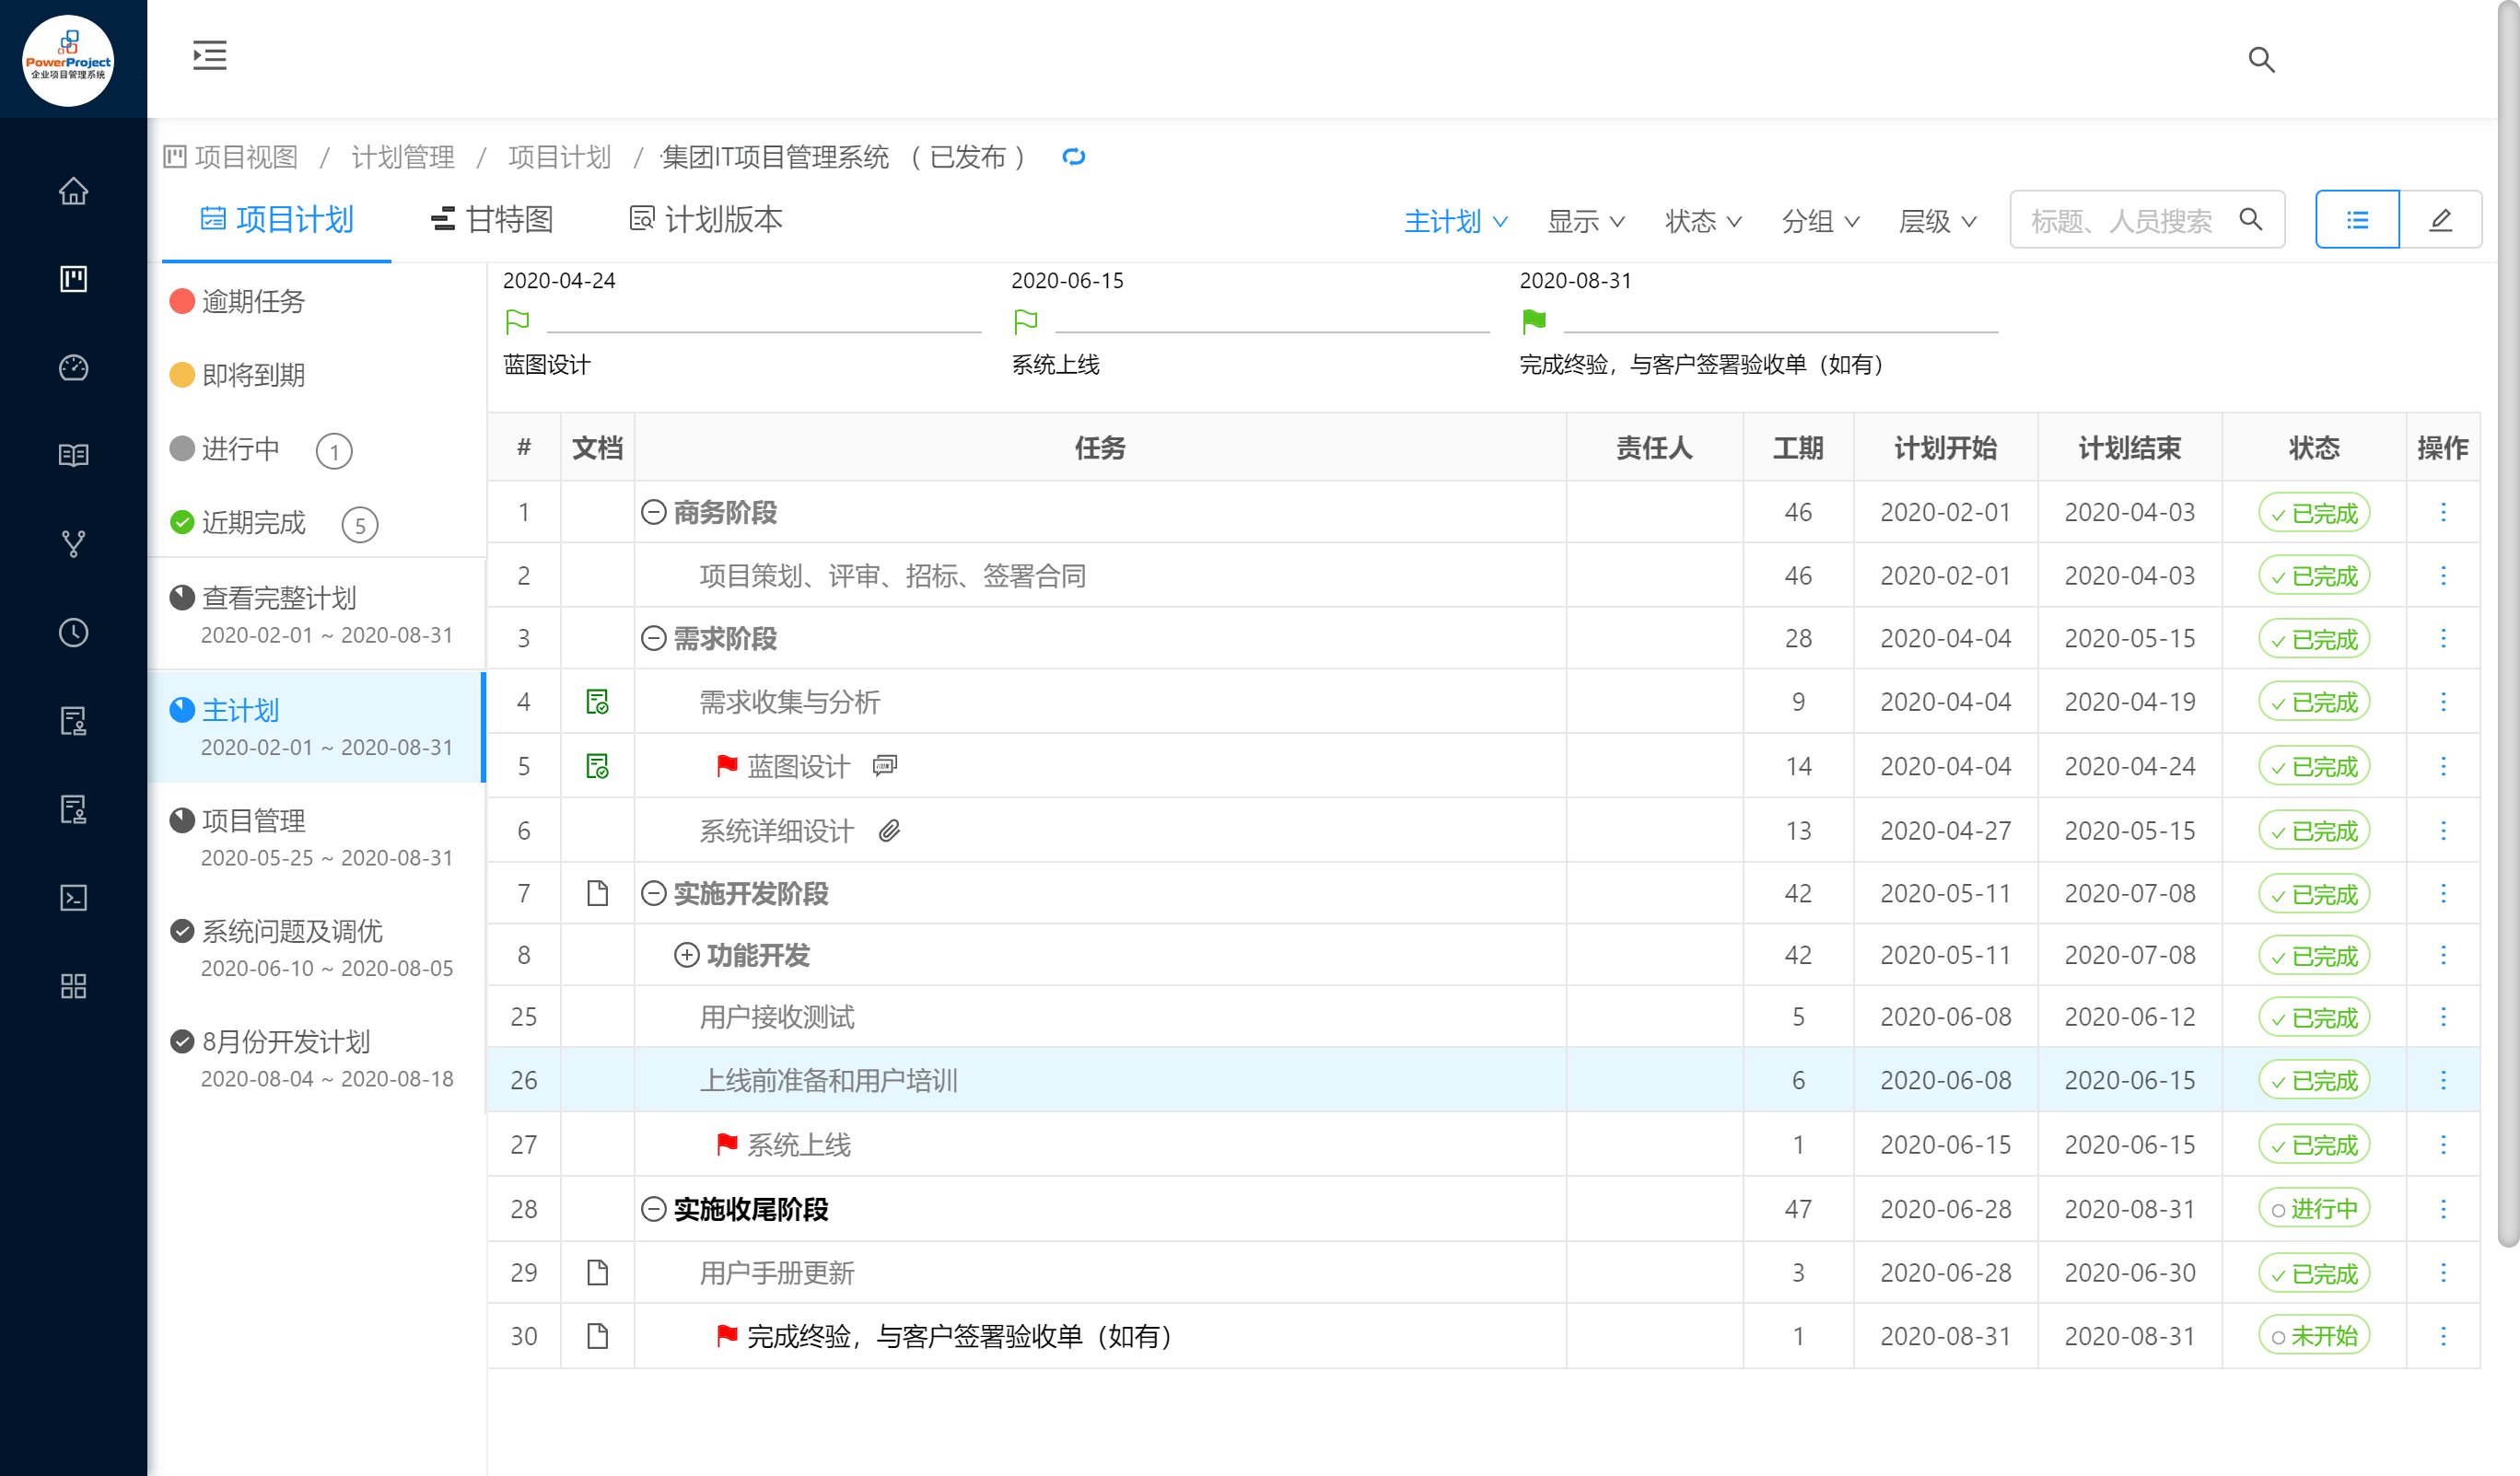Click file icon in row 7
The width and height of the screenshot is (2520, 1476).
tap(597, 893)
